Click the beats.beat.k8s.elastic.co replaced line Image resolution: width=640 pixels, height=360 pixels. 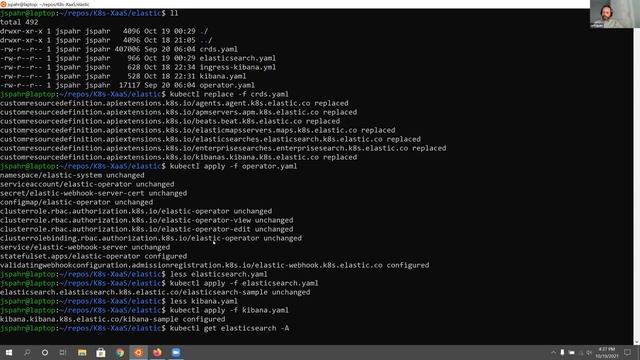170,121
